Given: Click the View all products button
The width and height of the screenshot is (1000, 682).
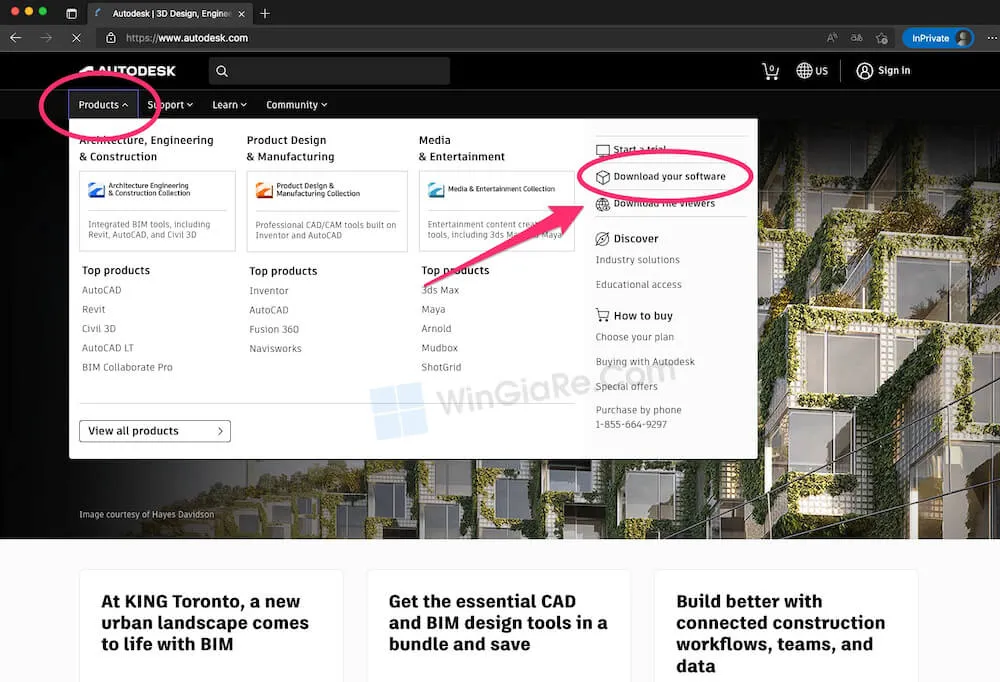Looking at the screenshot, I should [154, 431].
